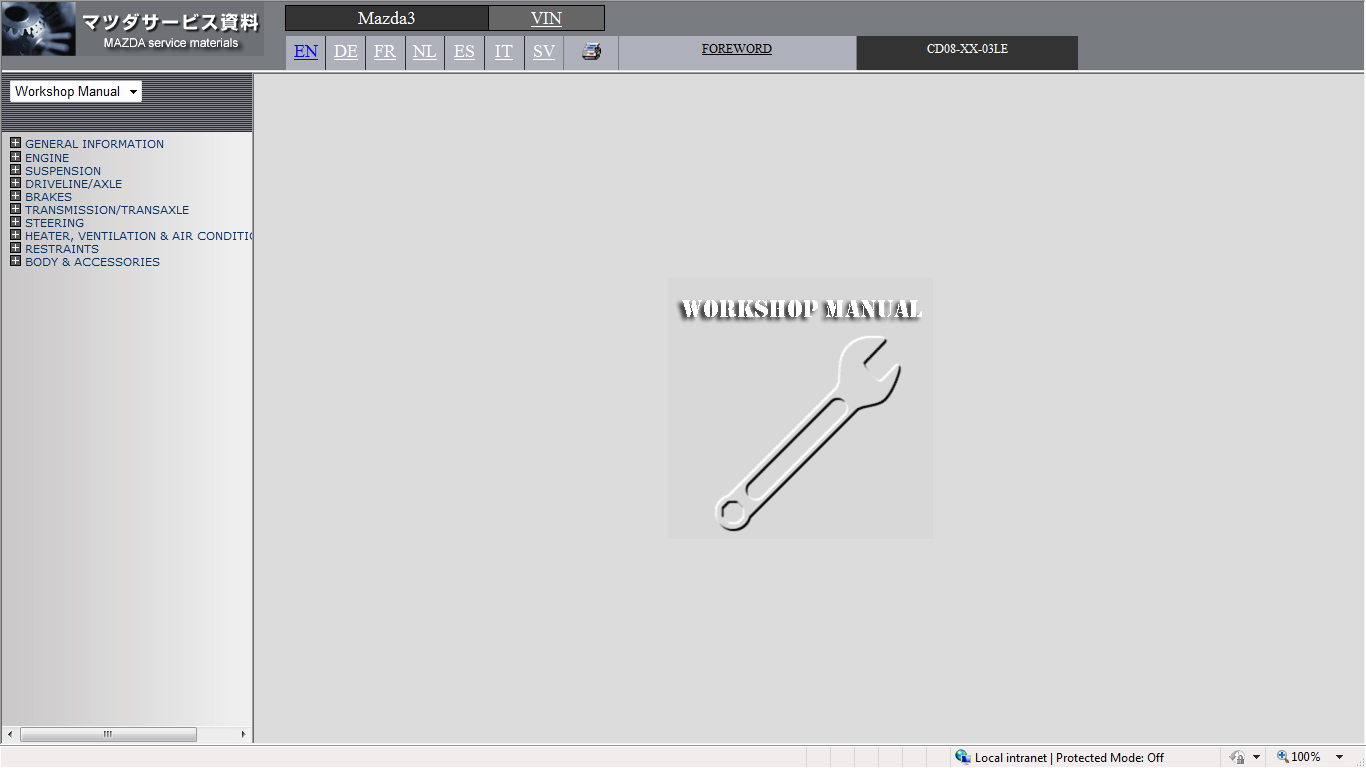Click the CD08-XX-03LE document code
1366x768 pixels.
967,49
